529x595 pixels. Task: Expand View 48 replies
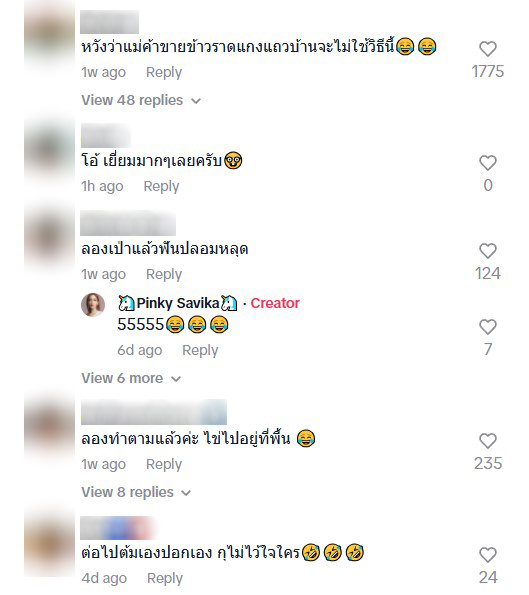pos(141,101)
